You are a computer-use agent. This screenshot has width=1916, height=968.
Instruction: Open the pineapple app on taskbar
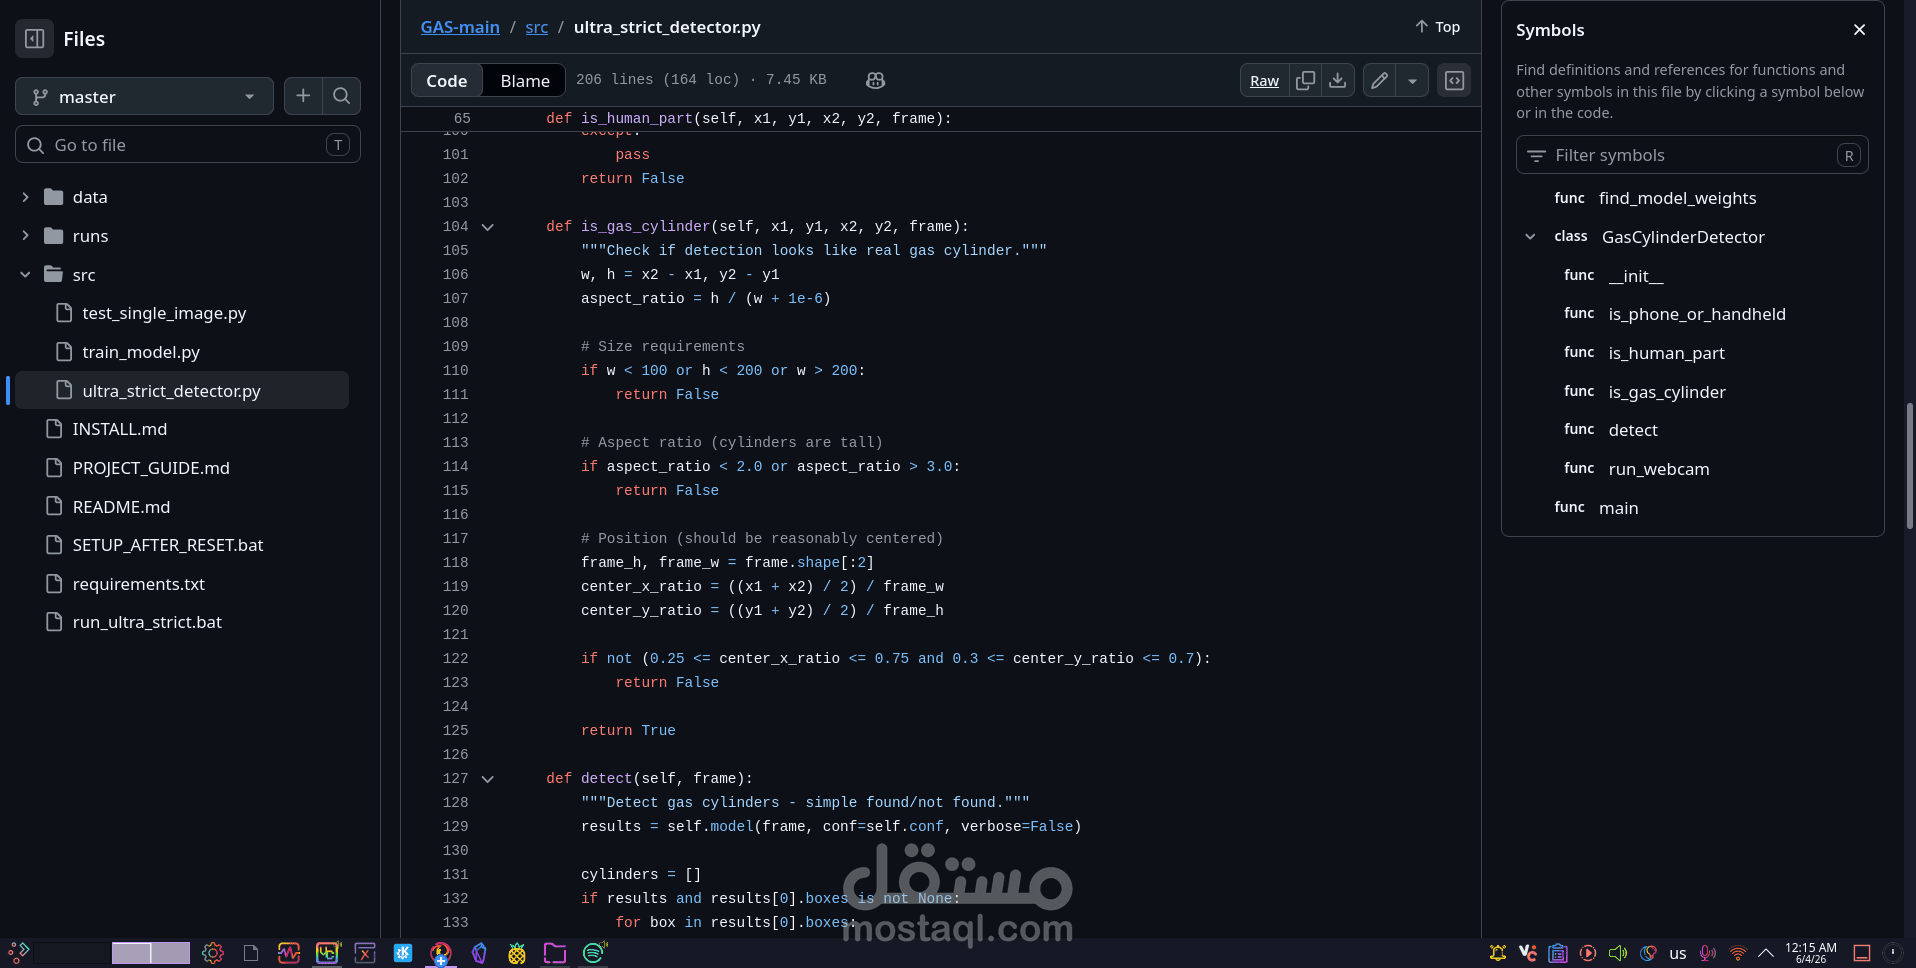coord(517,953)
